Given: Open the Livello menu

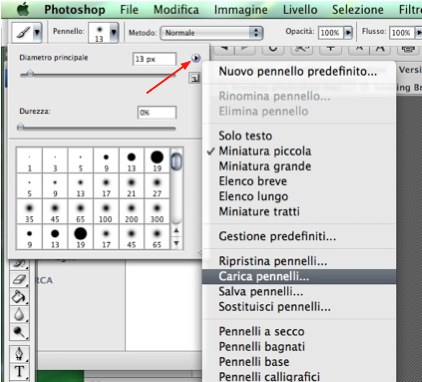Looking at the screenshot, I should click(300, 9).
